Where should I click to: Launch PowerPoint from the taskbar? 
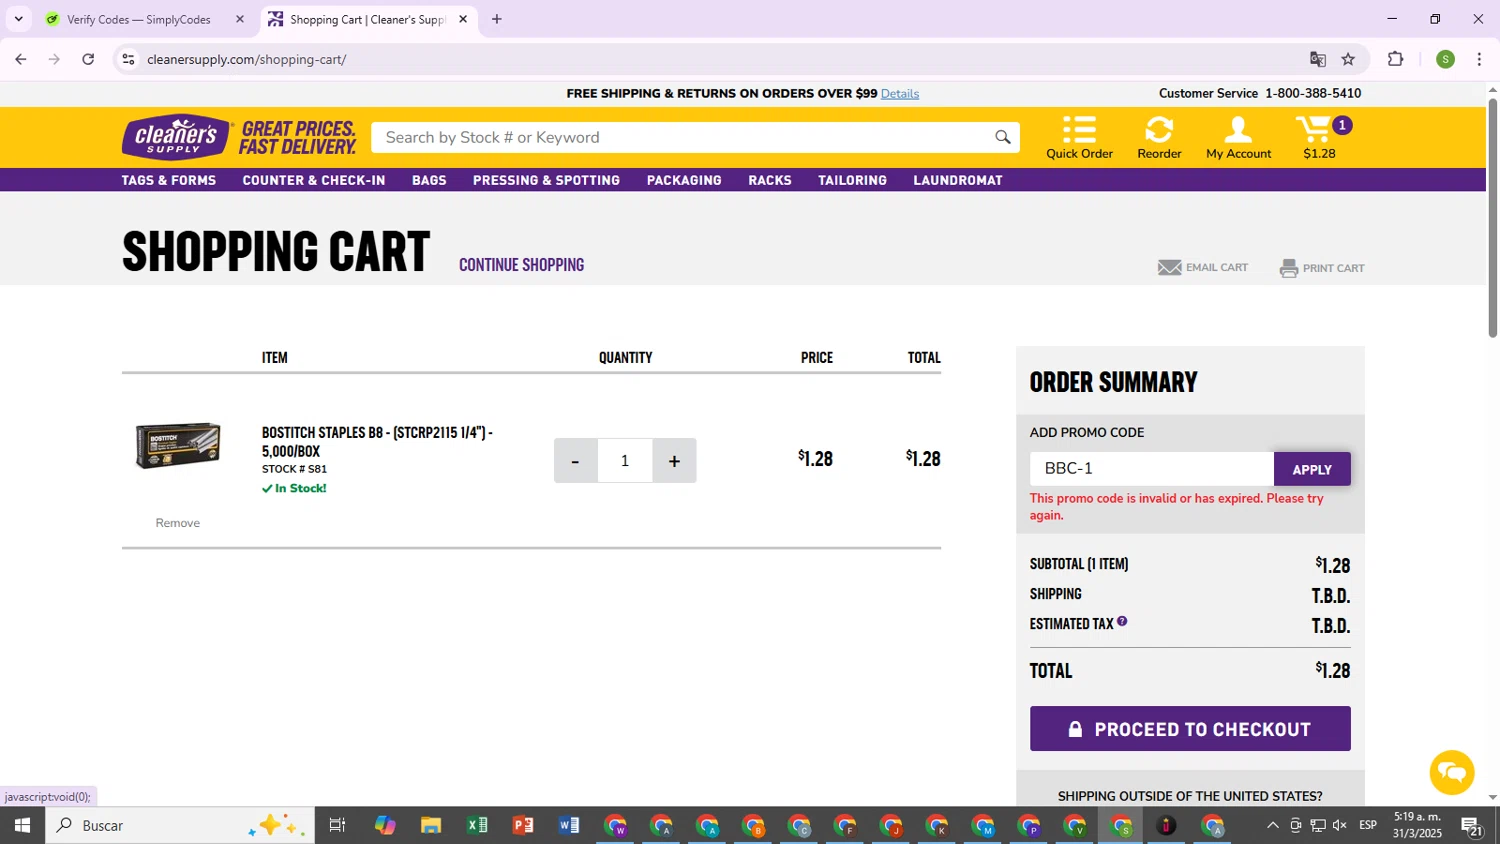[523, 825]
